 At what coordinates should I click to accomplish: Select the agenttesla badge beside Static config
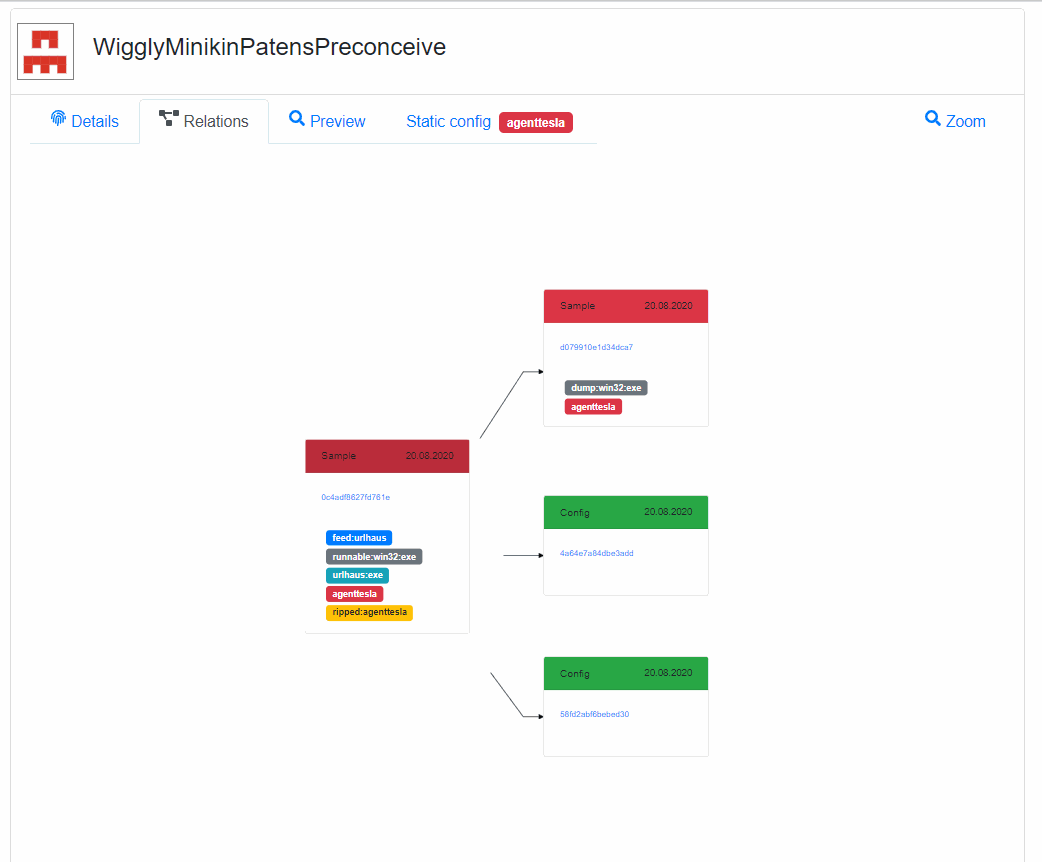(536, 122)
